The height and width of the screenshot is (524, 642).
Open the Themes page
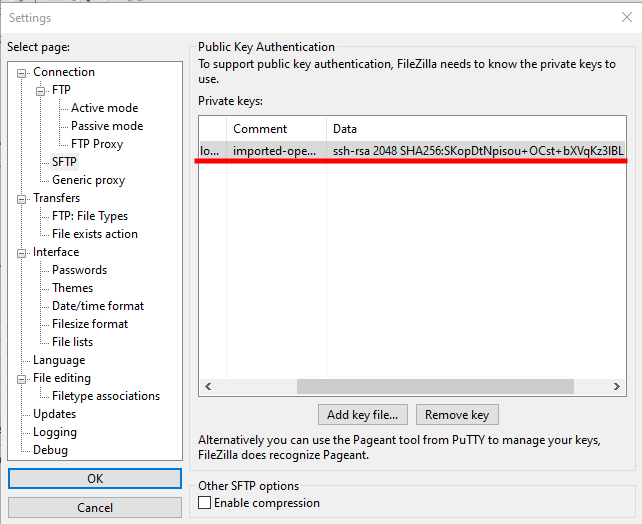tap(72, 288)
